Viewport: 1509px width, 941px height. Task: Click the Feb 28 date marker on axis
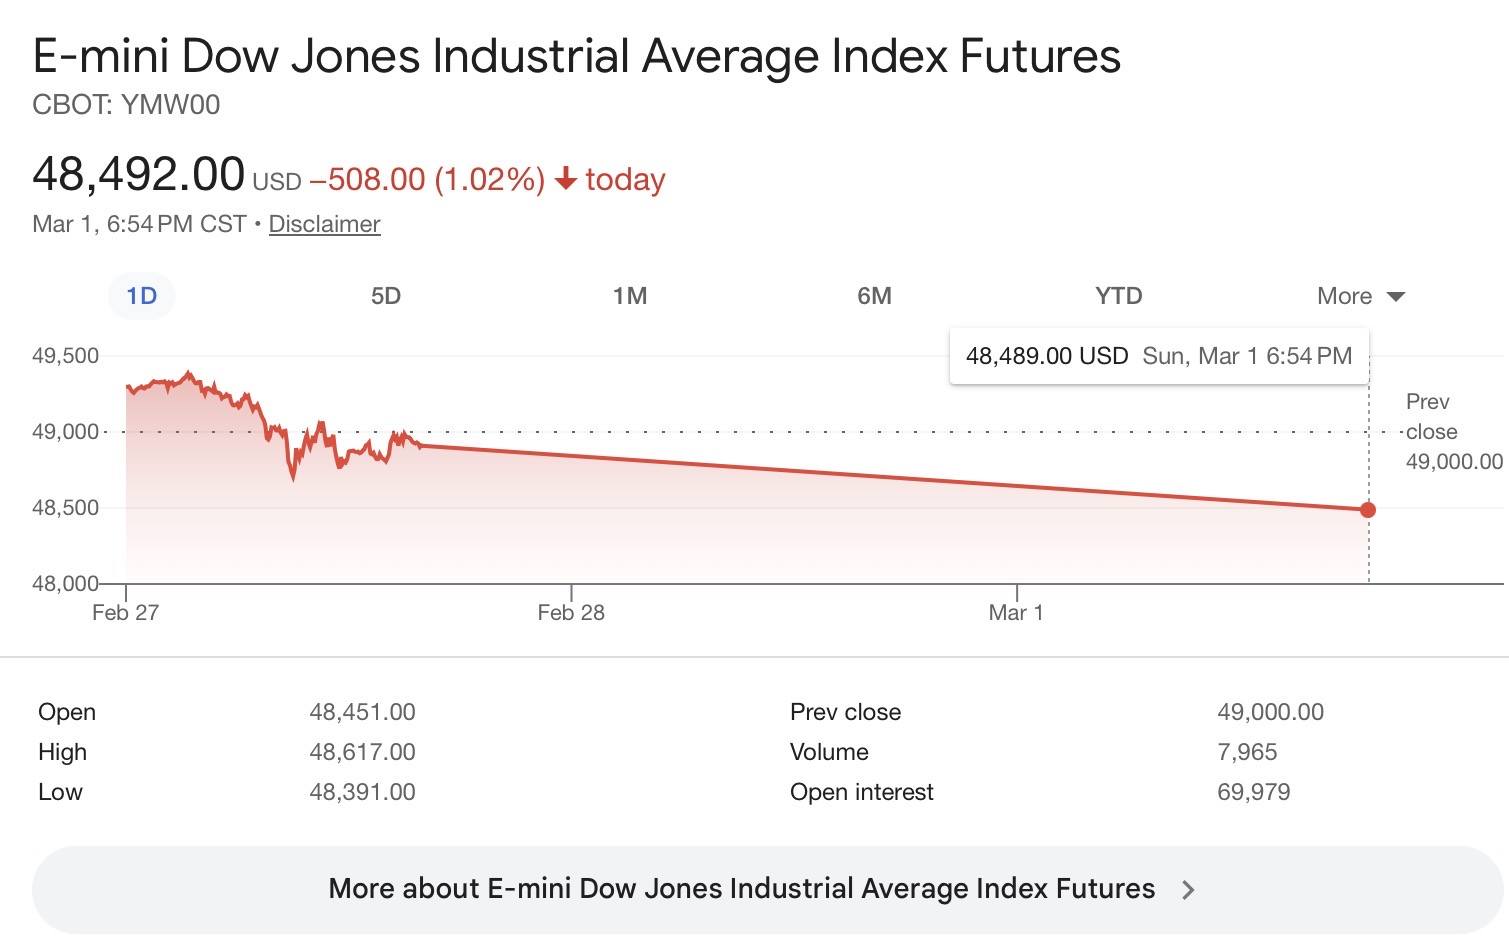[571, 612]
